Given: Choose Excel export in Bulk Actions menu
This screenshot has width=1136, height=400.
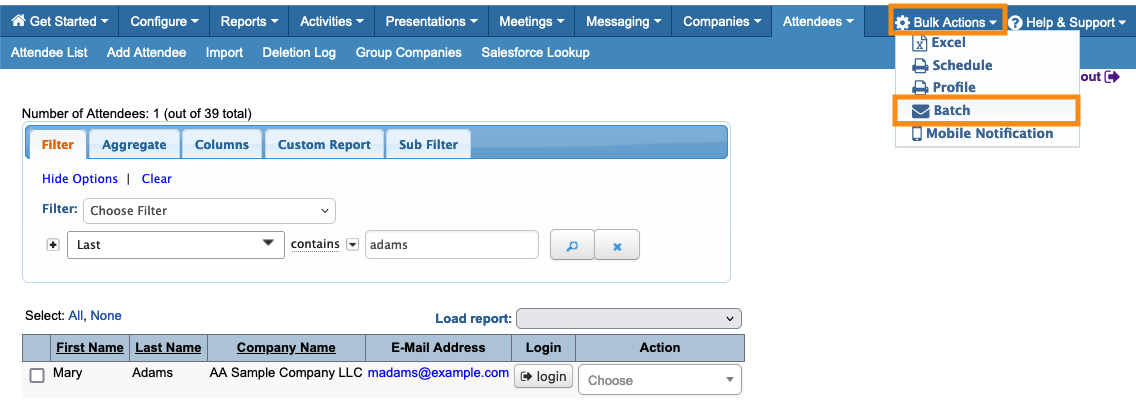Looking at the screenshot, I should pyautogui.click(x=948, y=43).
